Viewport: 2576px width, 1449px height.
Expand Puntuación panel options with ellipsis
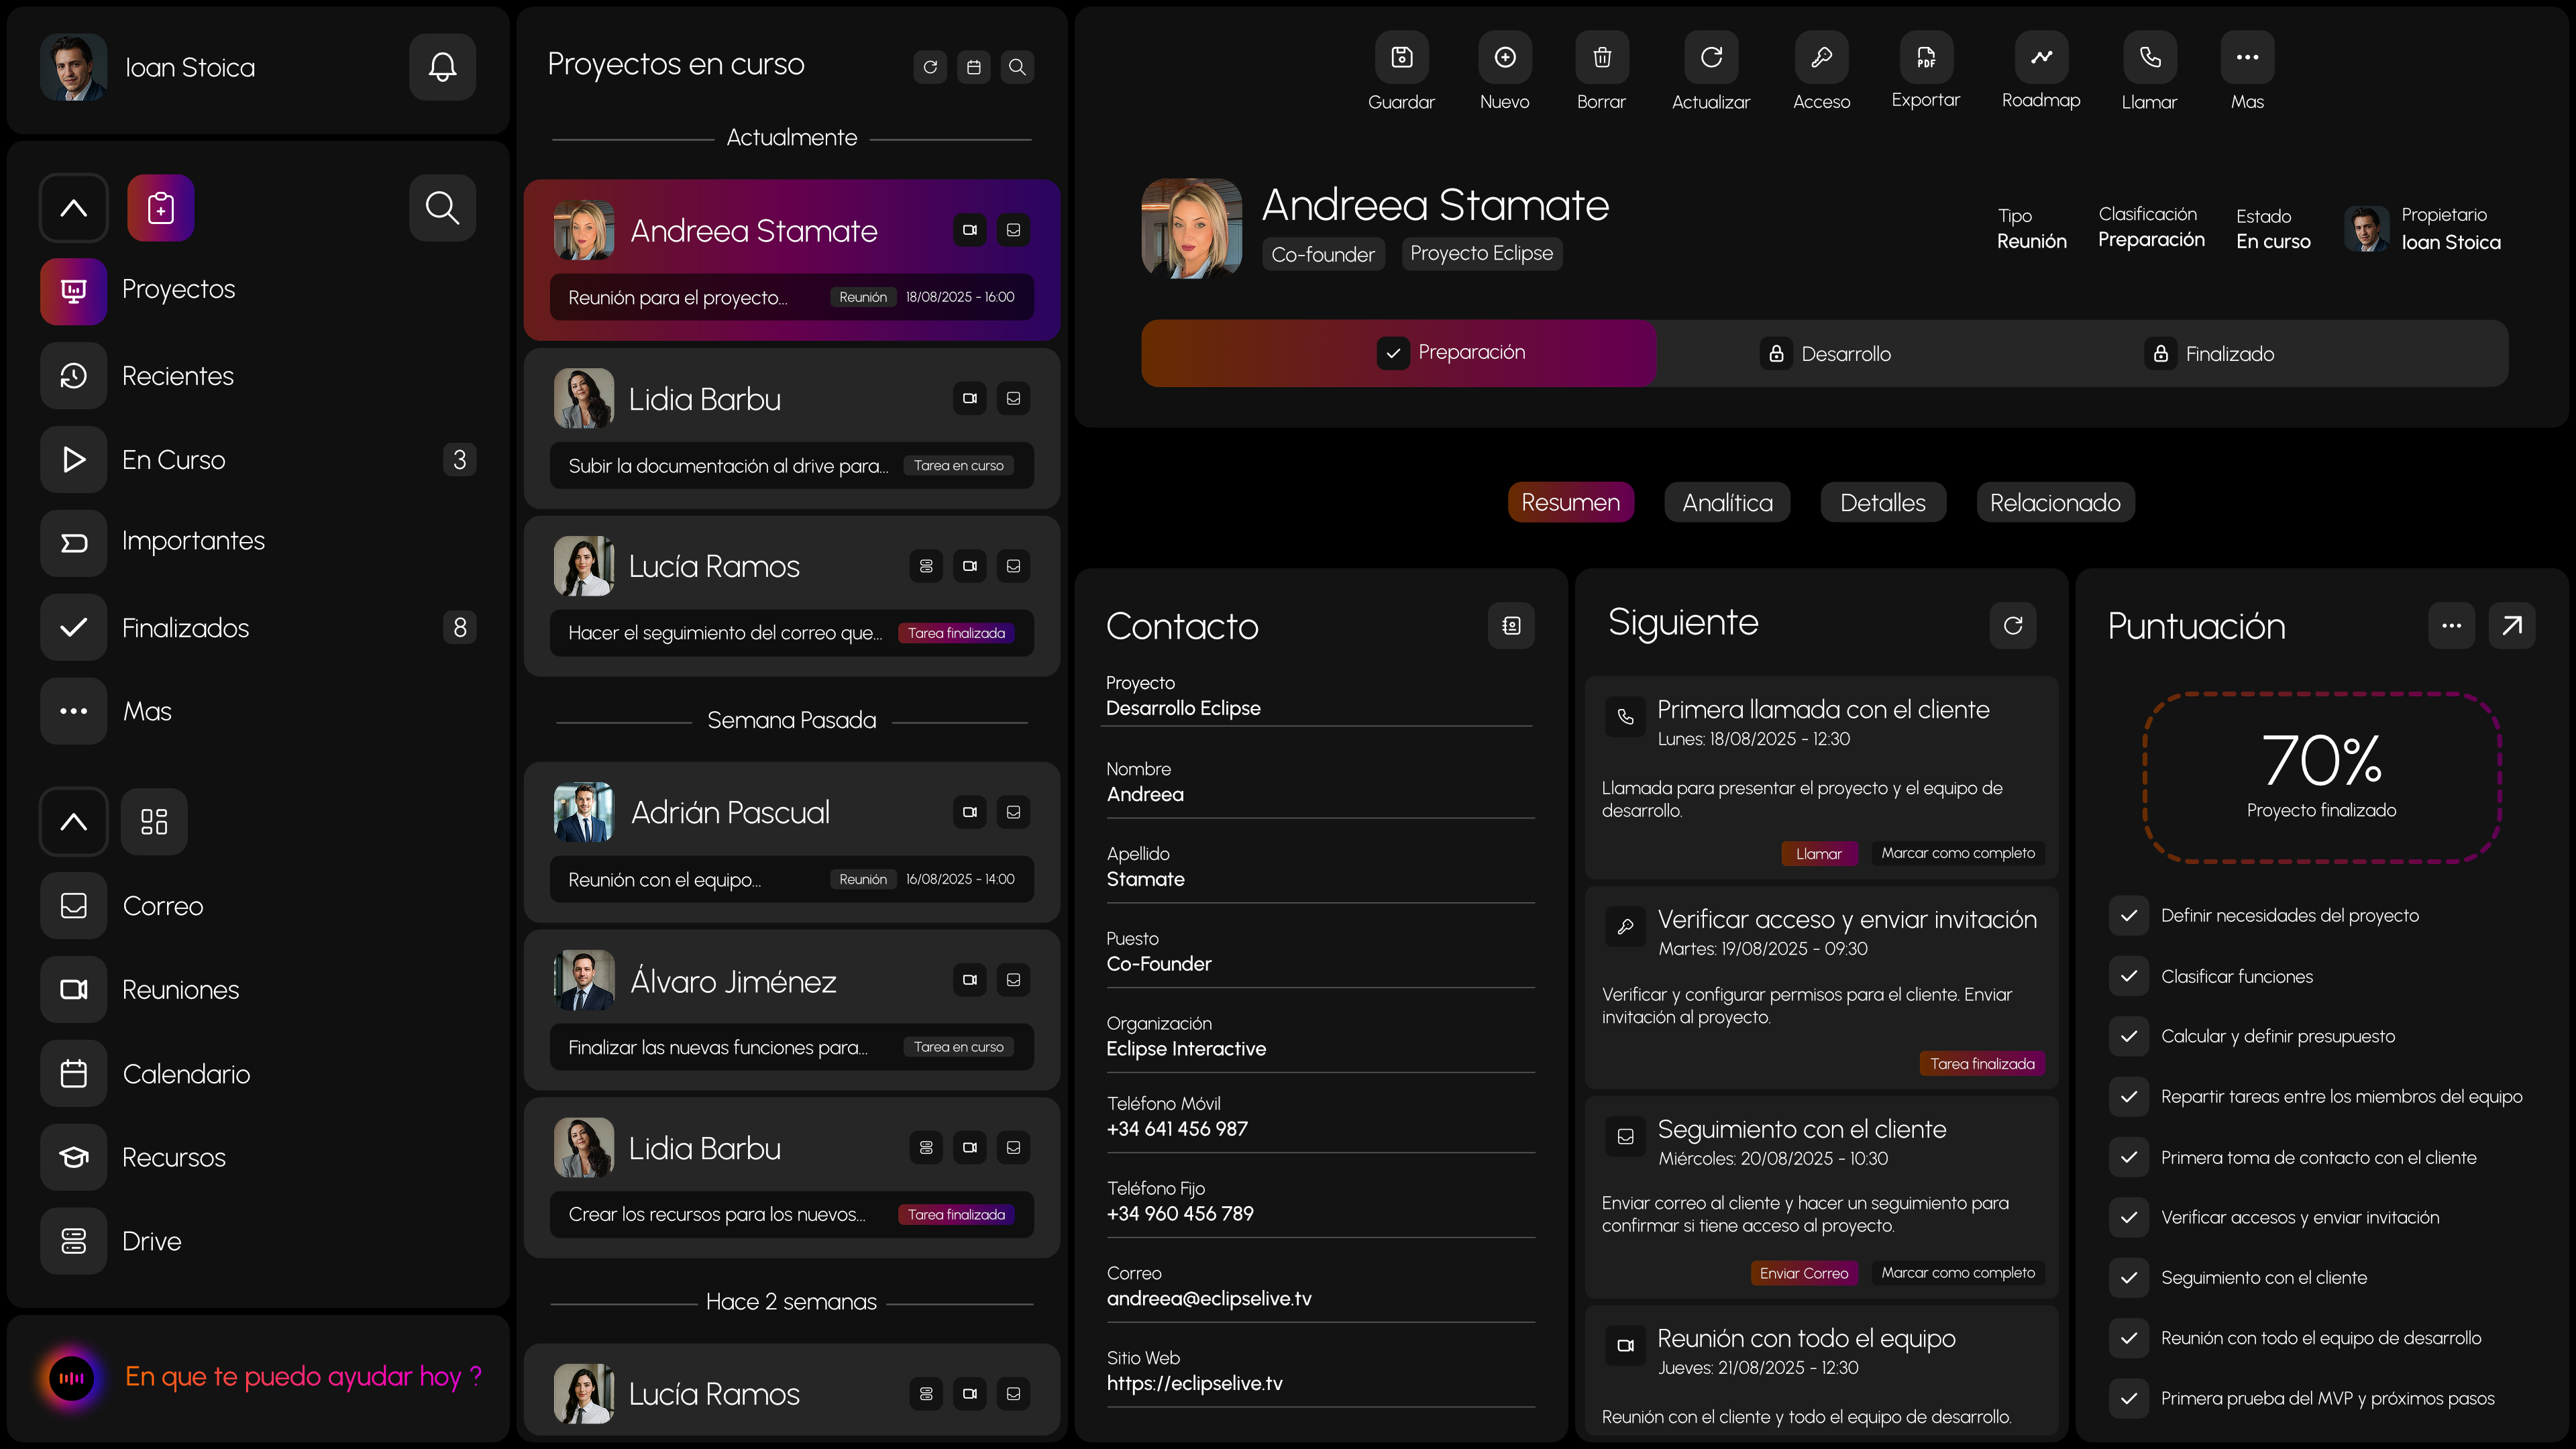pyautogui.click(x=2451, y=625)
